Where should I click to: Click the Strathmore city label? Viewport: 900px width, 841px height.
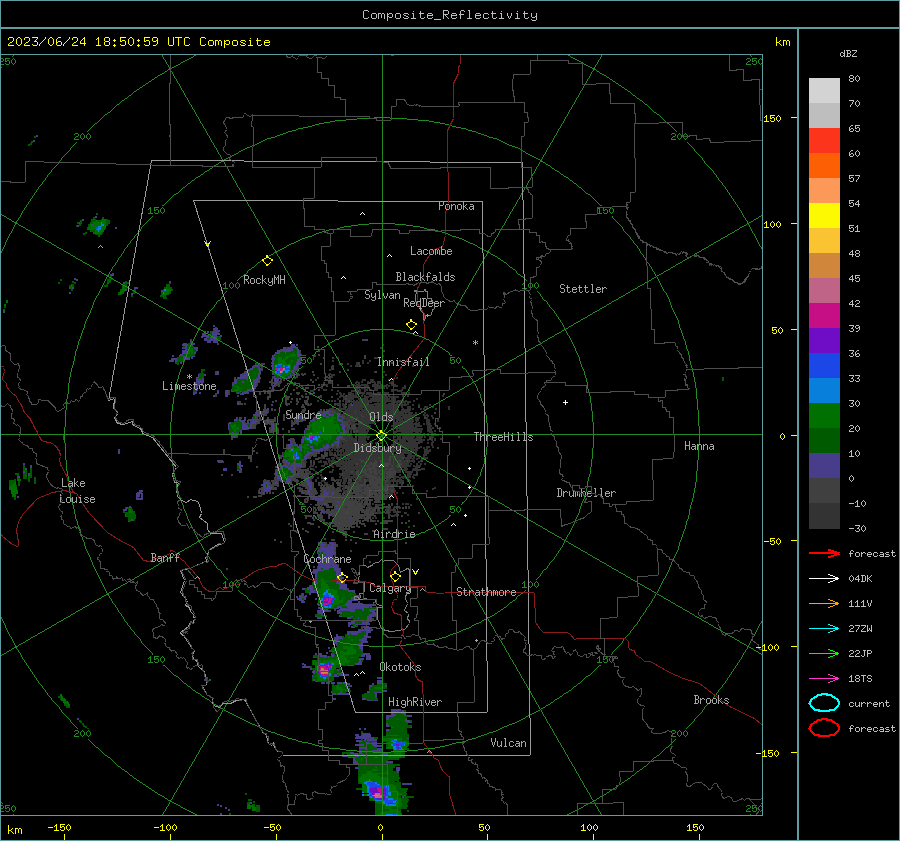[x=486, y=592]
